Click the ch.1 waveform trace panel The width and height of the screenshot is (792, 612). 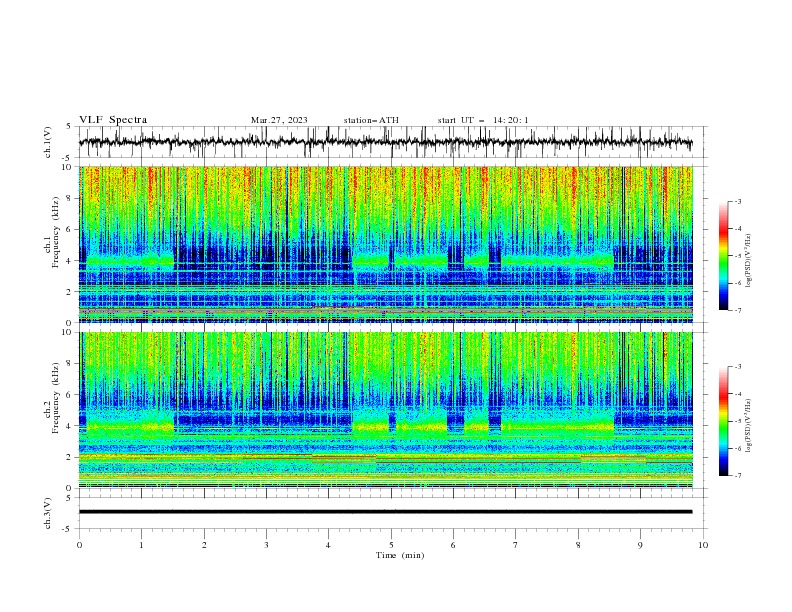pos(393,142)
